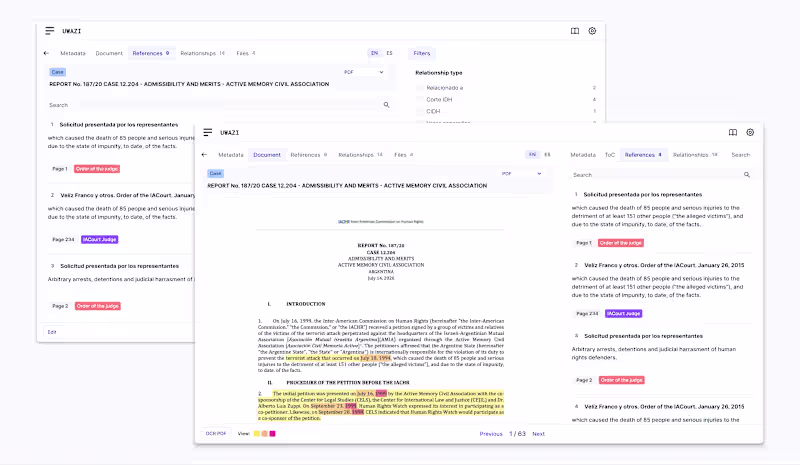Select the magenta view color swatch
Image resolution: width=800 pixels, height=465 pixels.
coord(272,433)
